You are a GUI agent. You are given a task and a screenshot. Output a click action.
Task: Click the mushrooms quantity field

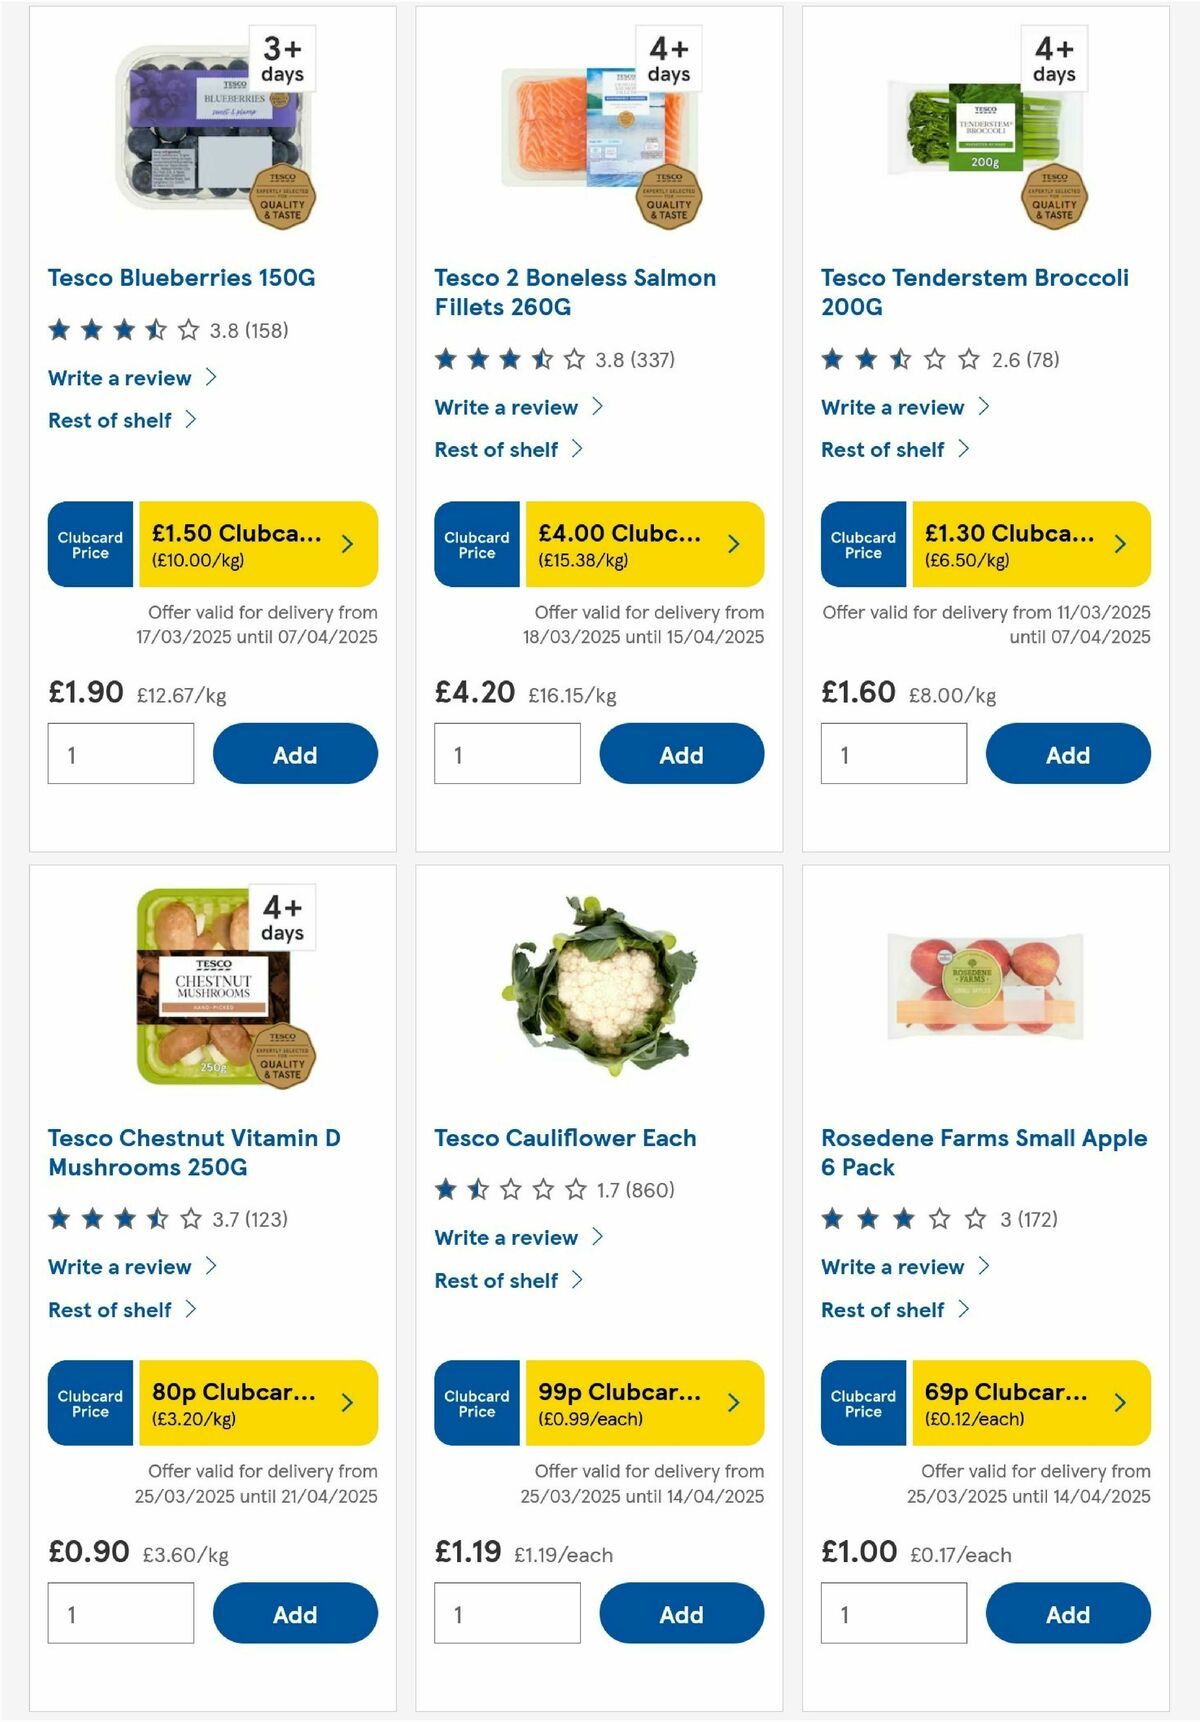[x=121, y=1612]
